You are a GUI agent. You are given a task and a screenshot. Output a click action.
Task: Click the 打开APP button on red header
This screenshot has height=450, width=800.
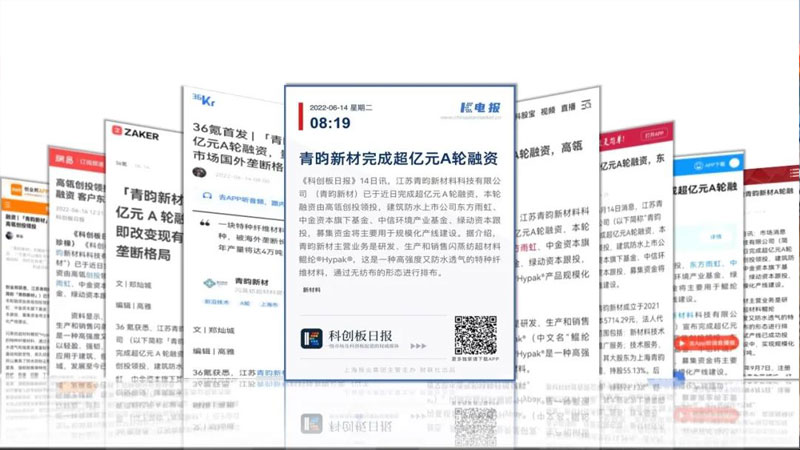(x=651, y=134)
